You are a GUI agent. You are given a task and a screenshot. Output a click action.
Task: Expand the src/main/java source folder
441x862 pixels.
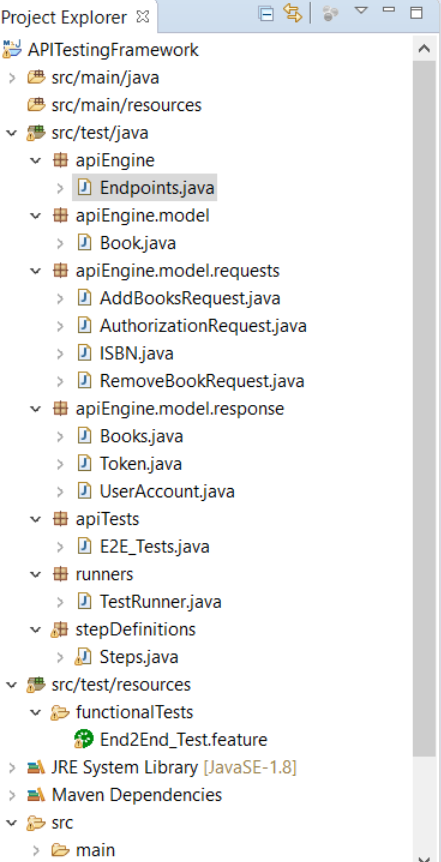[12, 78]
